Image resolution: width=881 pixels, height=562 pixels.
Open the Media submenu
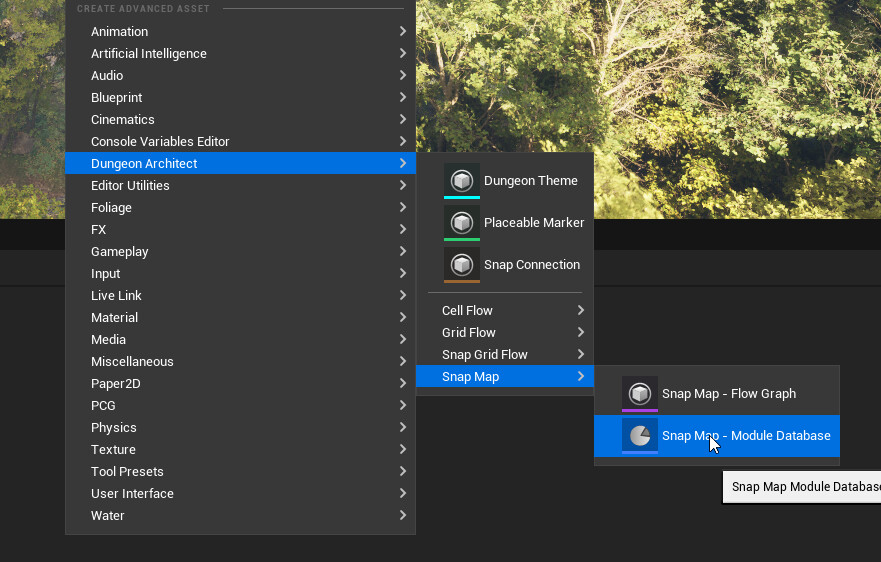(240, 339)
